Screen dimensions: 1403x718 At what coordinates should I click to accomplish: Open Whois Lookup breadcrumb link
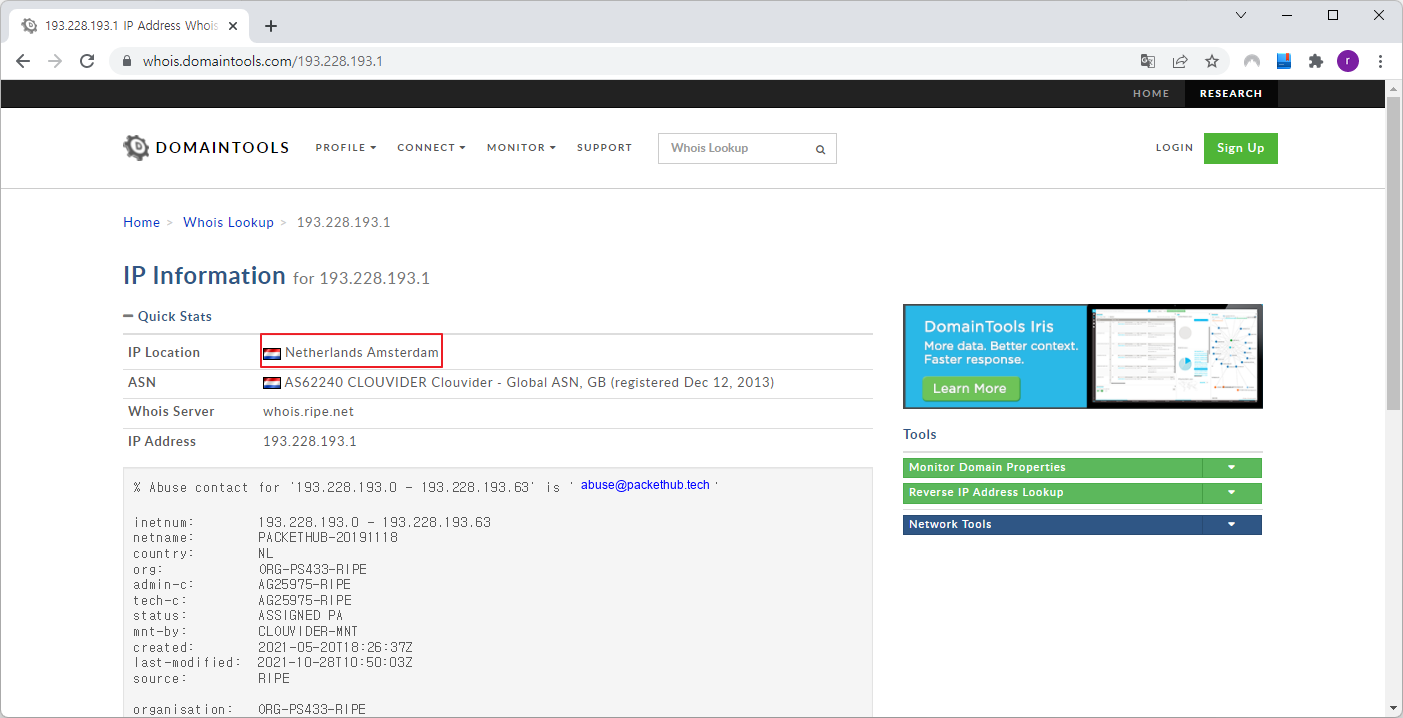coord(228,222)
